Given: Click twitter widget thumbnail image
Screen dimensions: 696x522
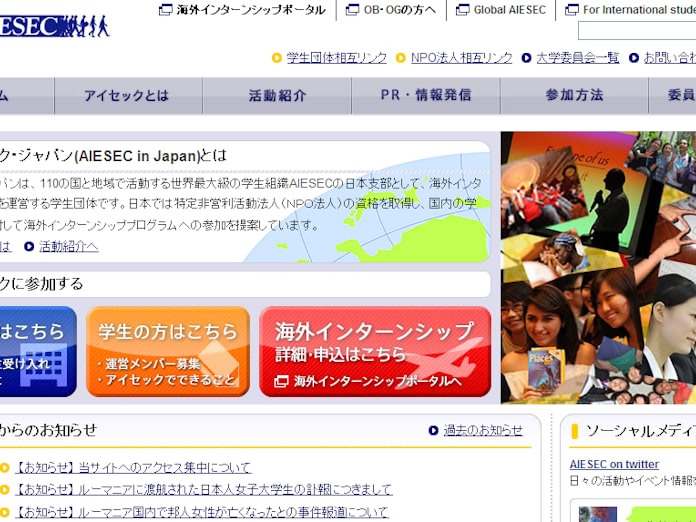Looking at the screenshot, I should click(x=597, y=514).
